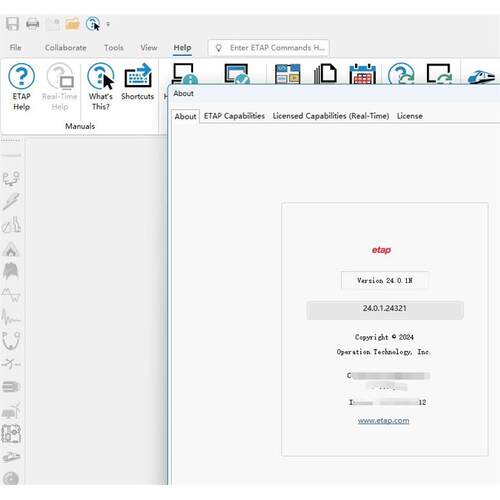The height and width of the screenshot is (500, 500).
Task: Select the network nodes mode icon in sidebar
Action: 11,178
